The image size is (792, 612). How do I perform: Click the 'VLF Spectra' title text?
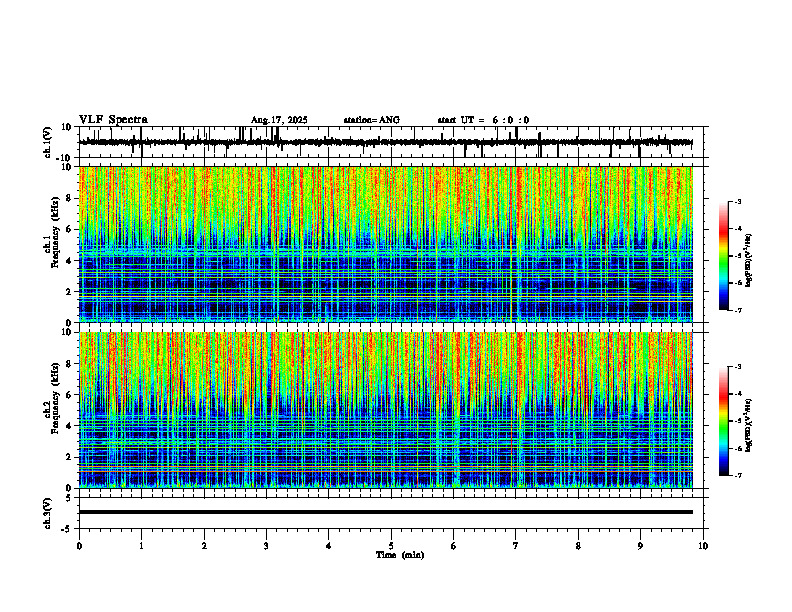pyautogui.click(x=113, y=120)
